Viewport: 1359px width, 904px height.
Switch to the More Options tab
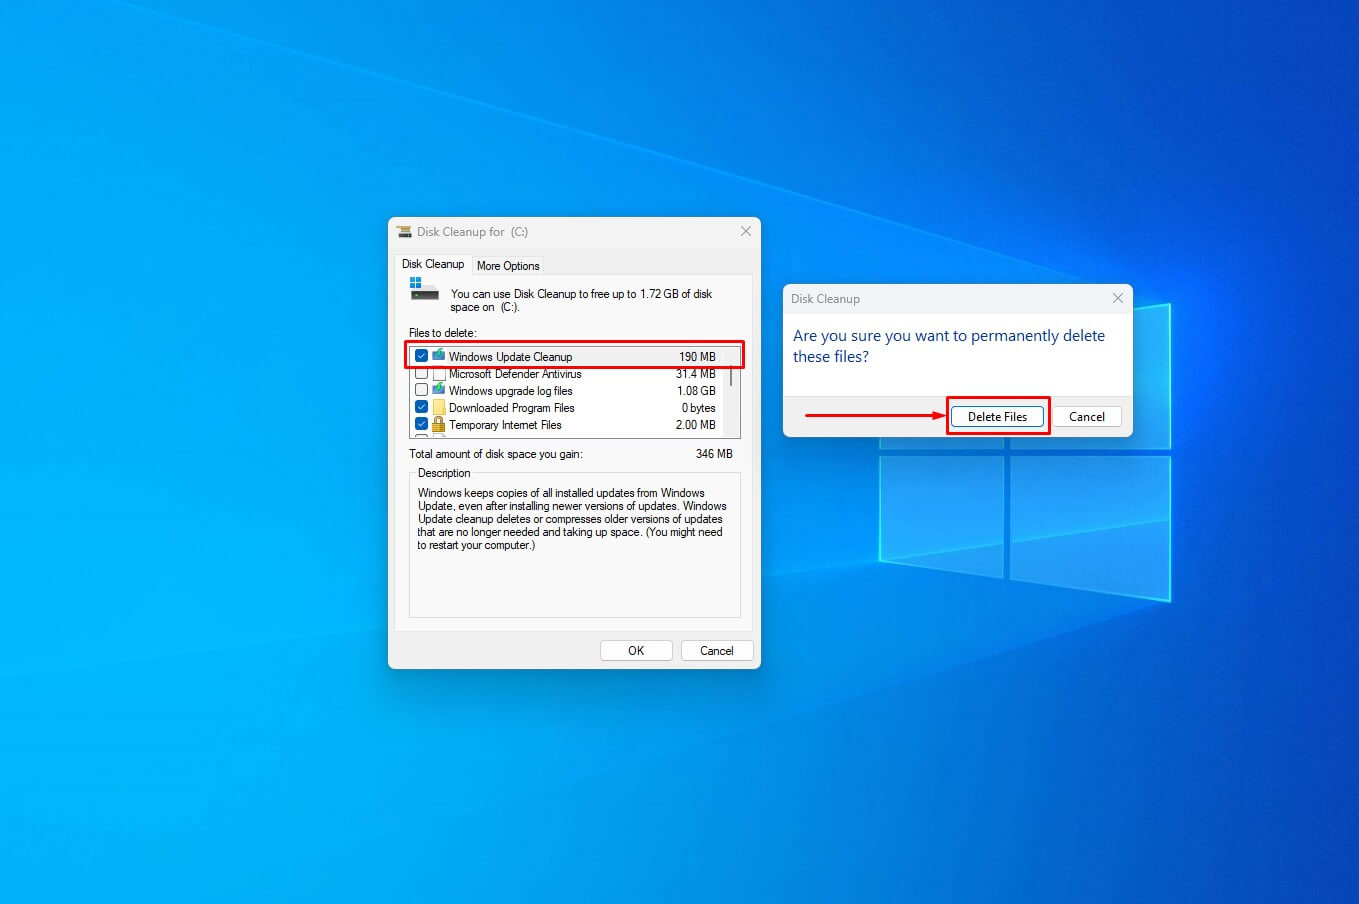(508, 266)
